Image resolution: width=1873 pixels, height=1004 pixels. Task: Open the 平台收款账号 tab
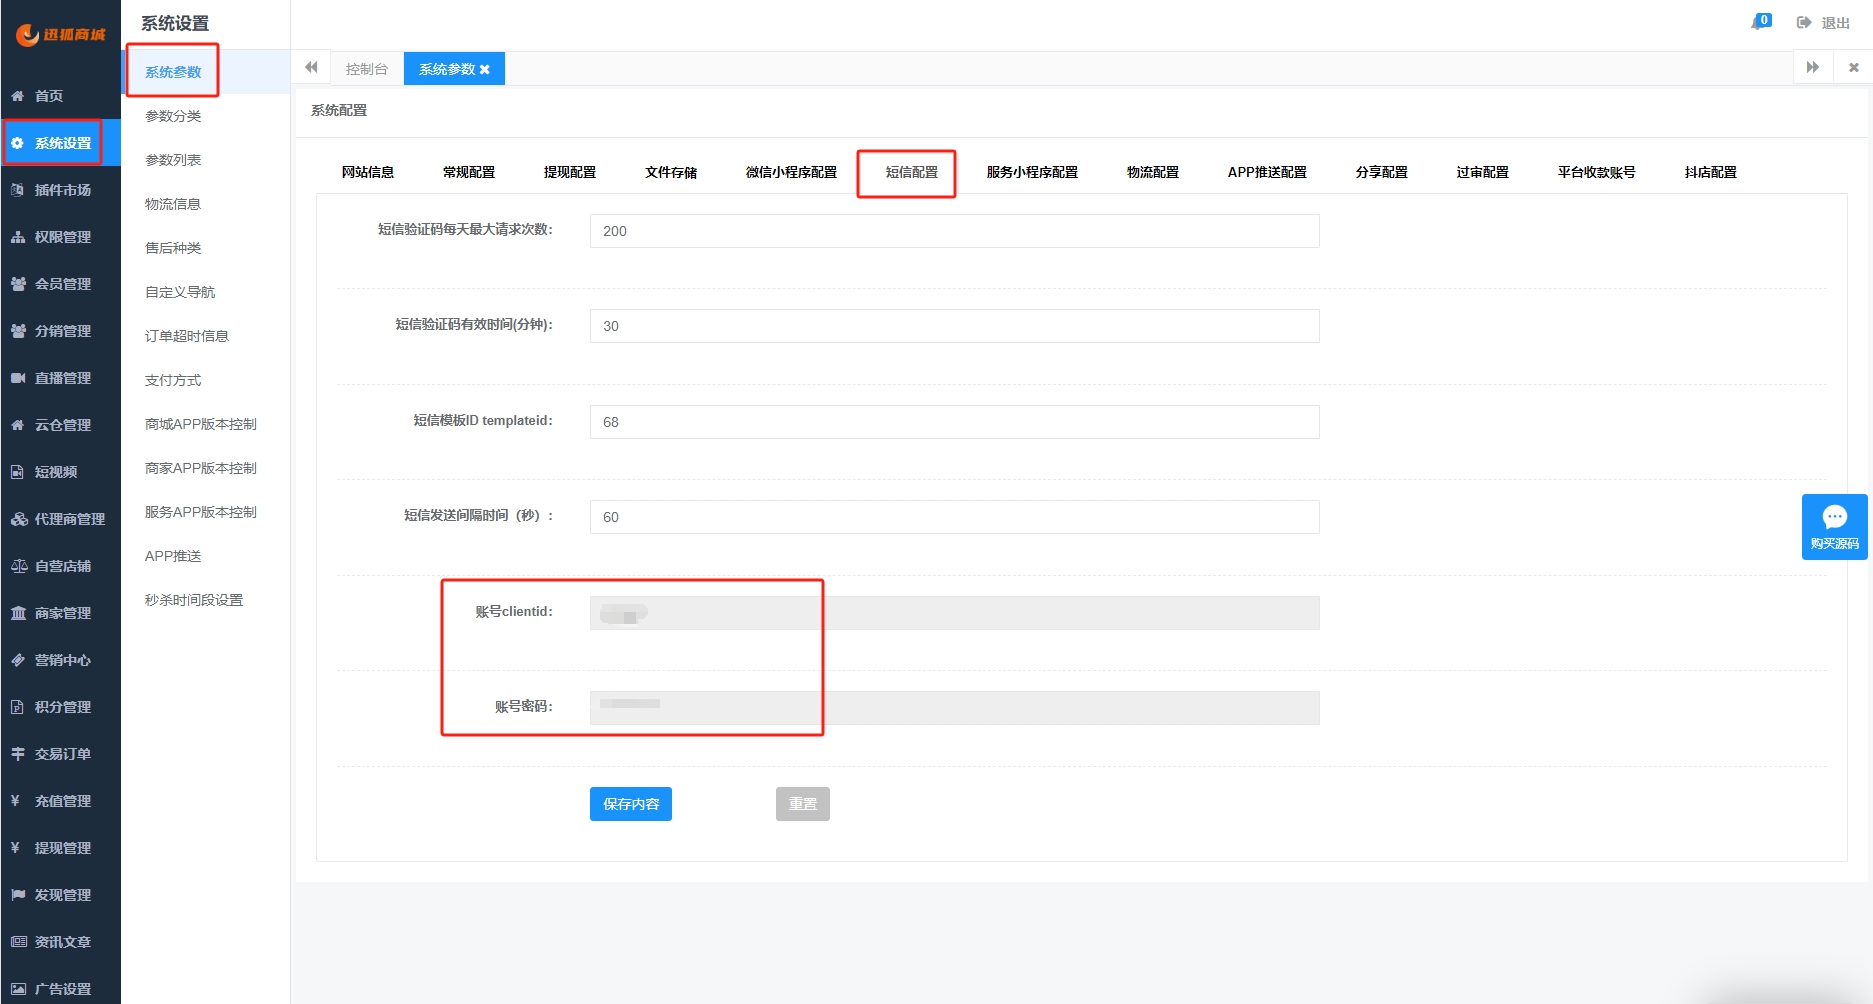(1597, 172)
